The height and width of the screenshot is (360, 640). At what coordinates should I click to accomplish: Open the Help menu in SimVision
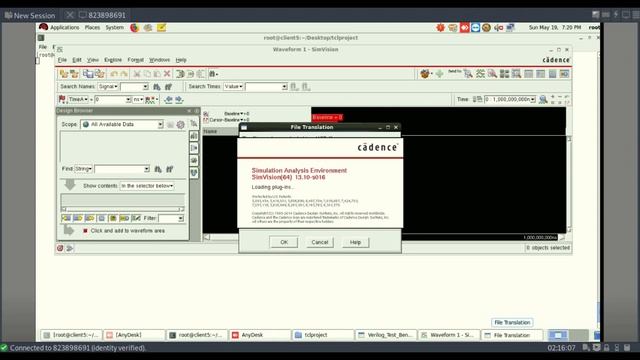(x=181, y=60)
